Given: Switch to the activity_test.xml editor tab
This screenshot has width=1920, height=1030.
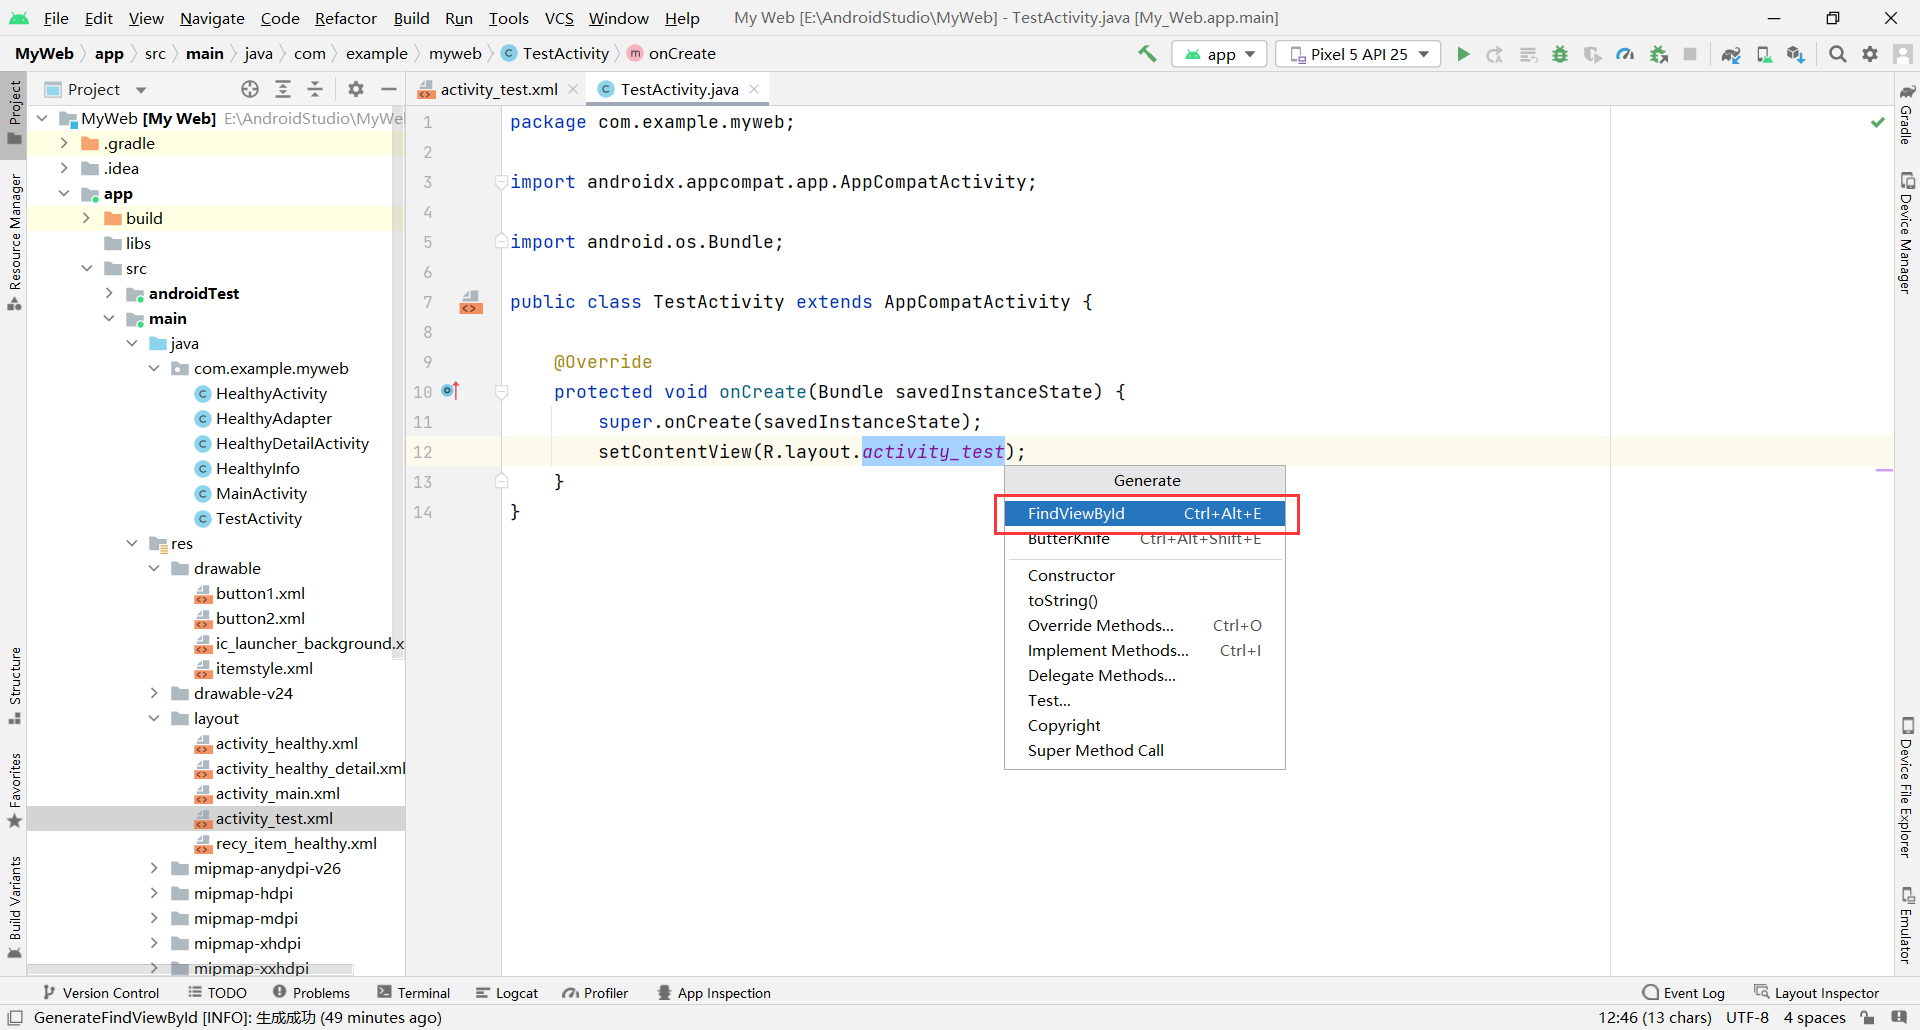Looking at the screenshot, I should [498, 89].
